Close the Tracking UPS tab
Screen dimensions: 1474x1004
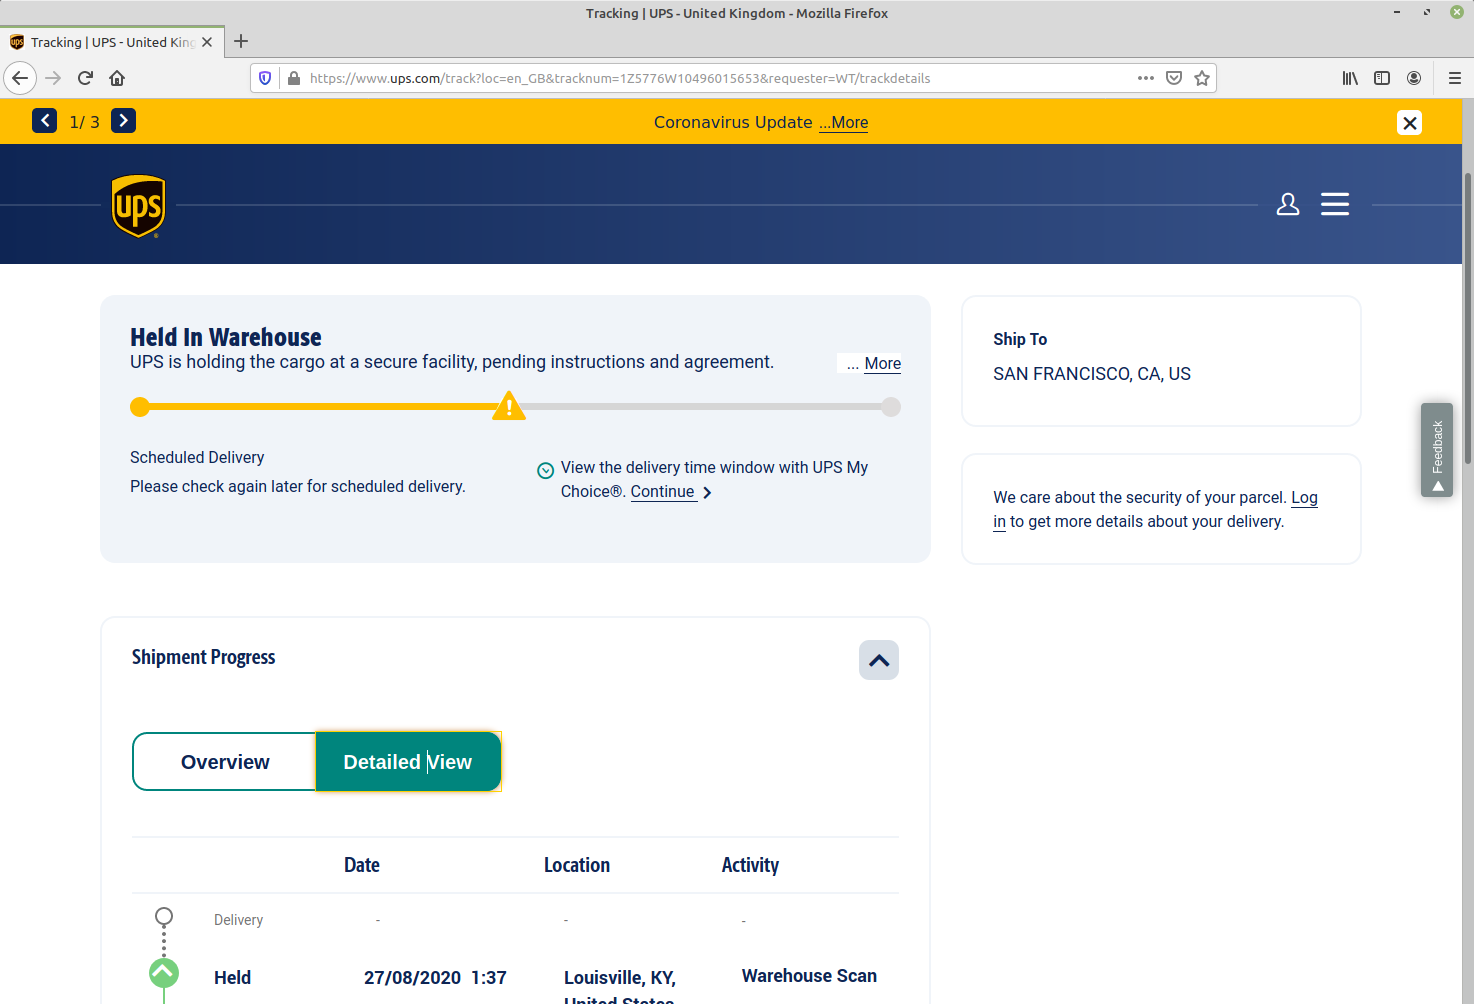coord(207,42)
